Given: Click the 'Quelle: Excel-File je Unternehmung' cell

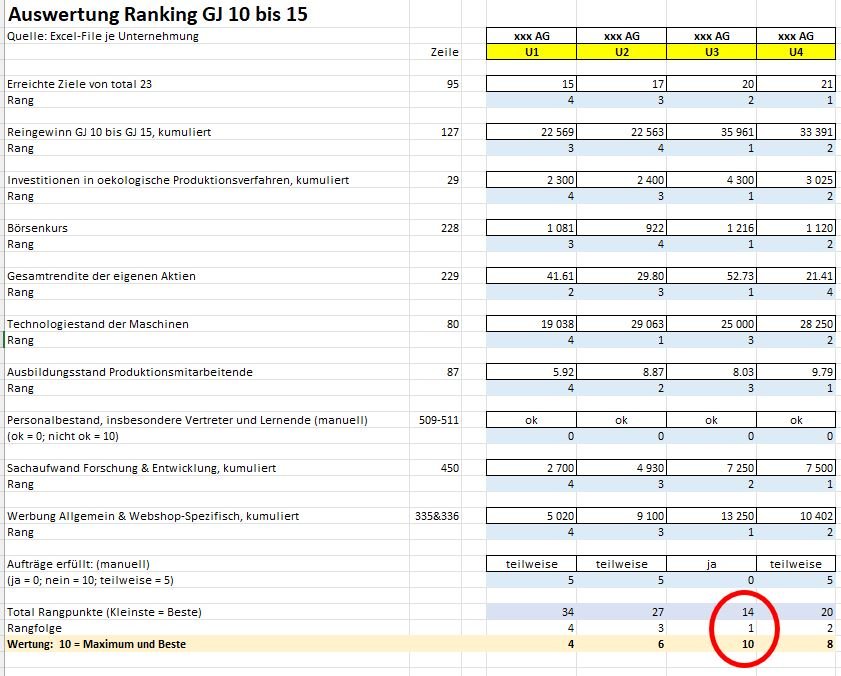Looking at the screenshot, I should 102,36.
